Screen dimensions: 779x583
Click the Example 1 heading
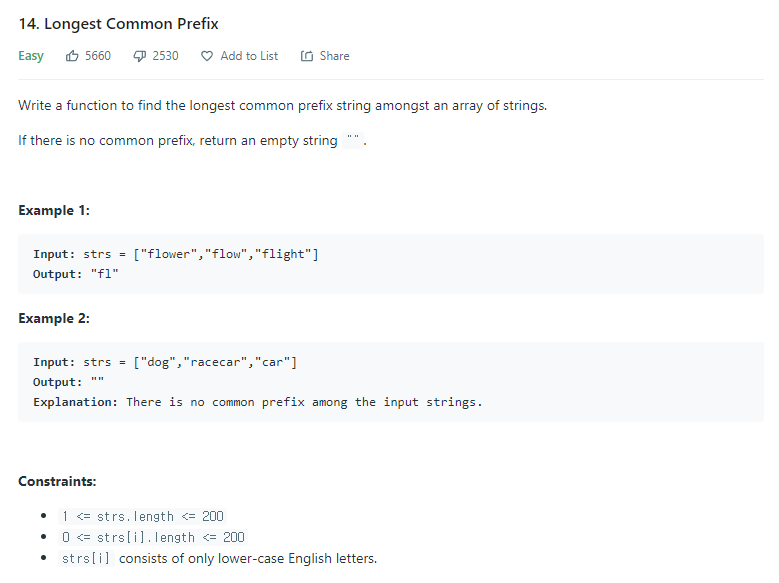54,210
